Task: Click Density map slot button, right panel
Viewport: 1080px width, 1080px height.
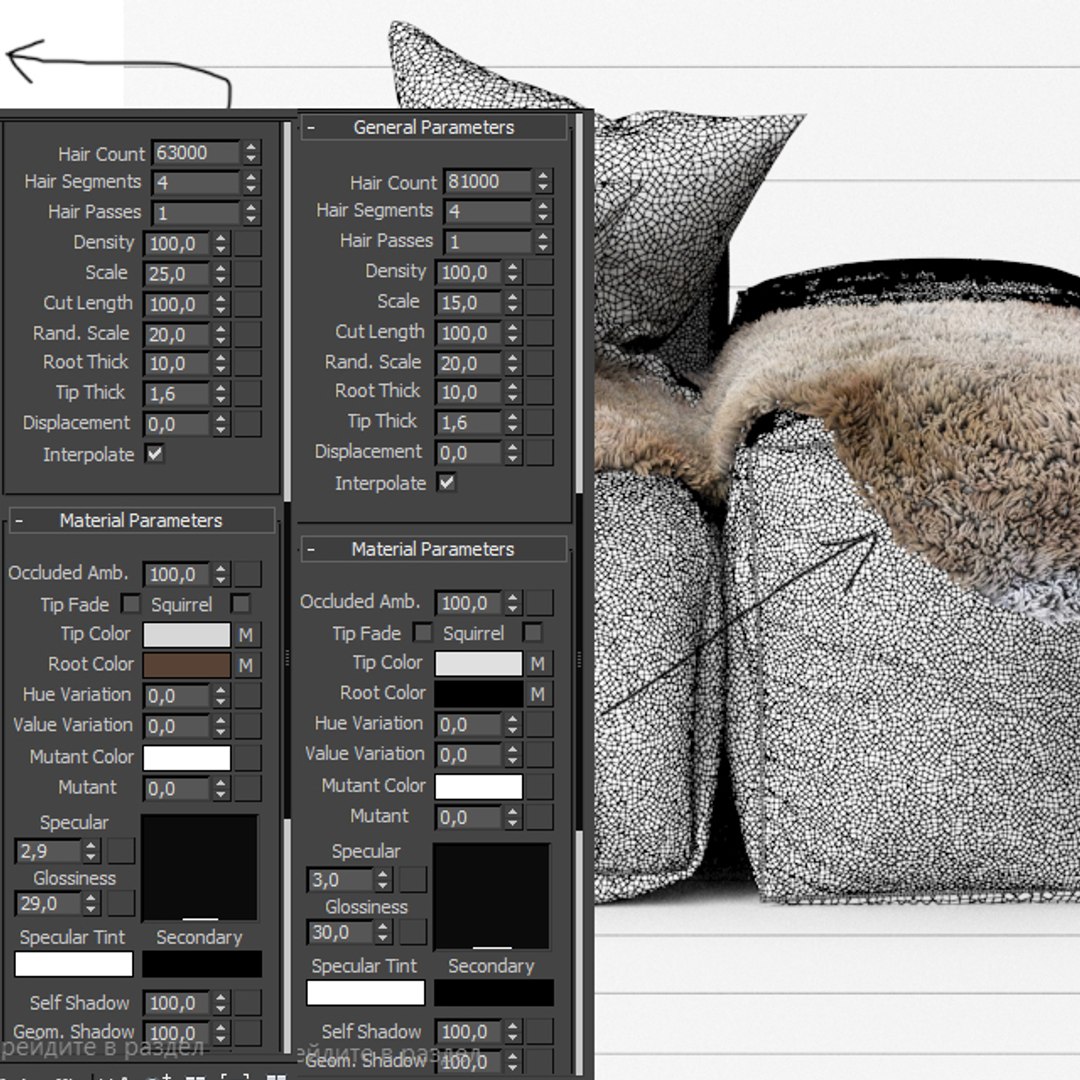Action: (x=540, y=273)
